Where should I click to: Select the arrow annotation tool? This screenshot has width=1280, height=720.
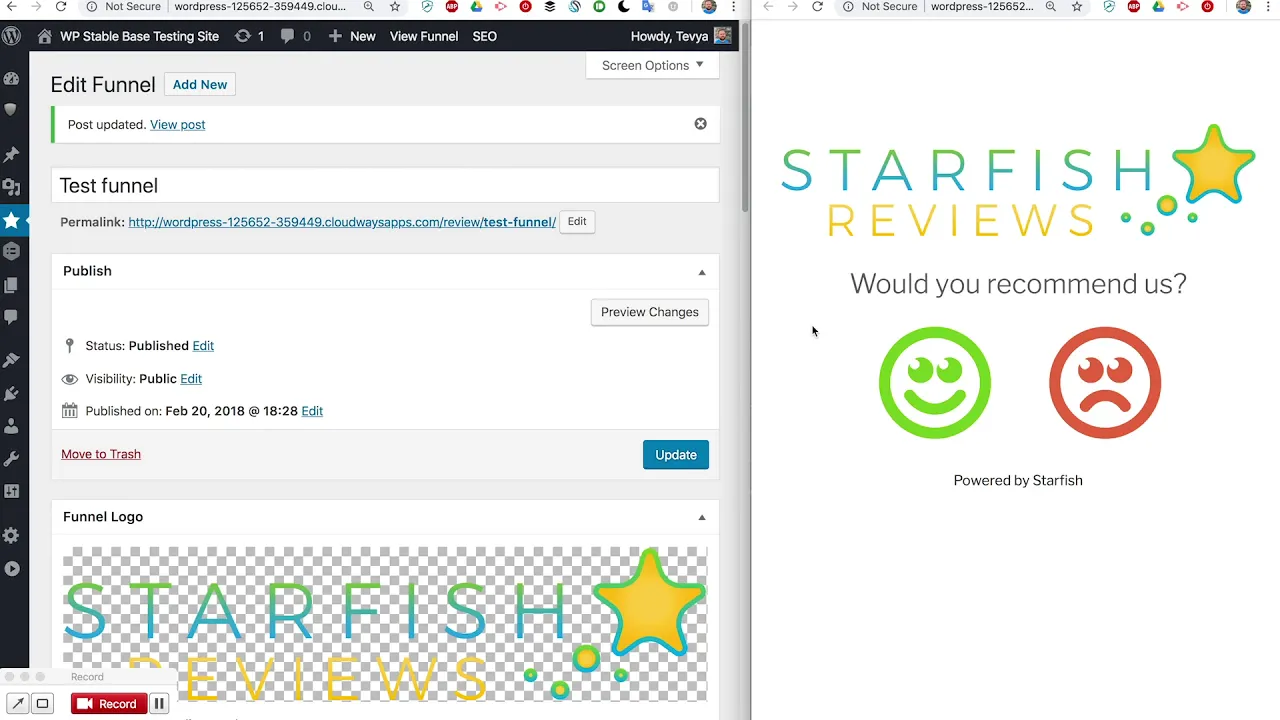pyautogui.click(x=17, y=704)
